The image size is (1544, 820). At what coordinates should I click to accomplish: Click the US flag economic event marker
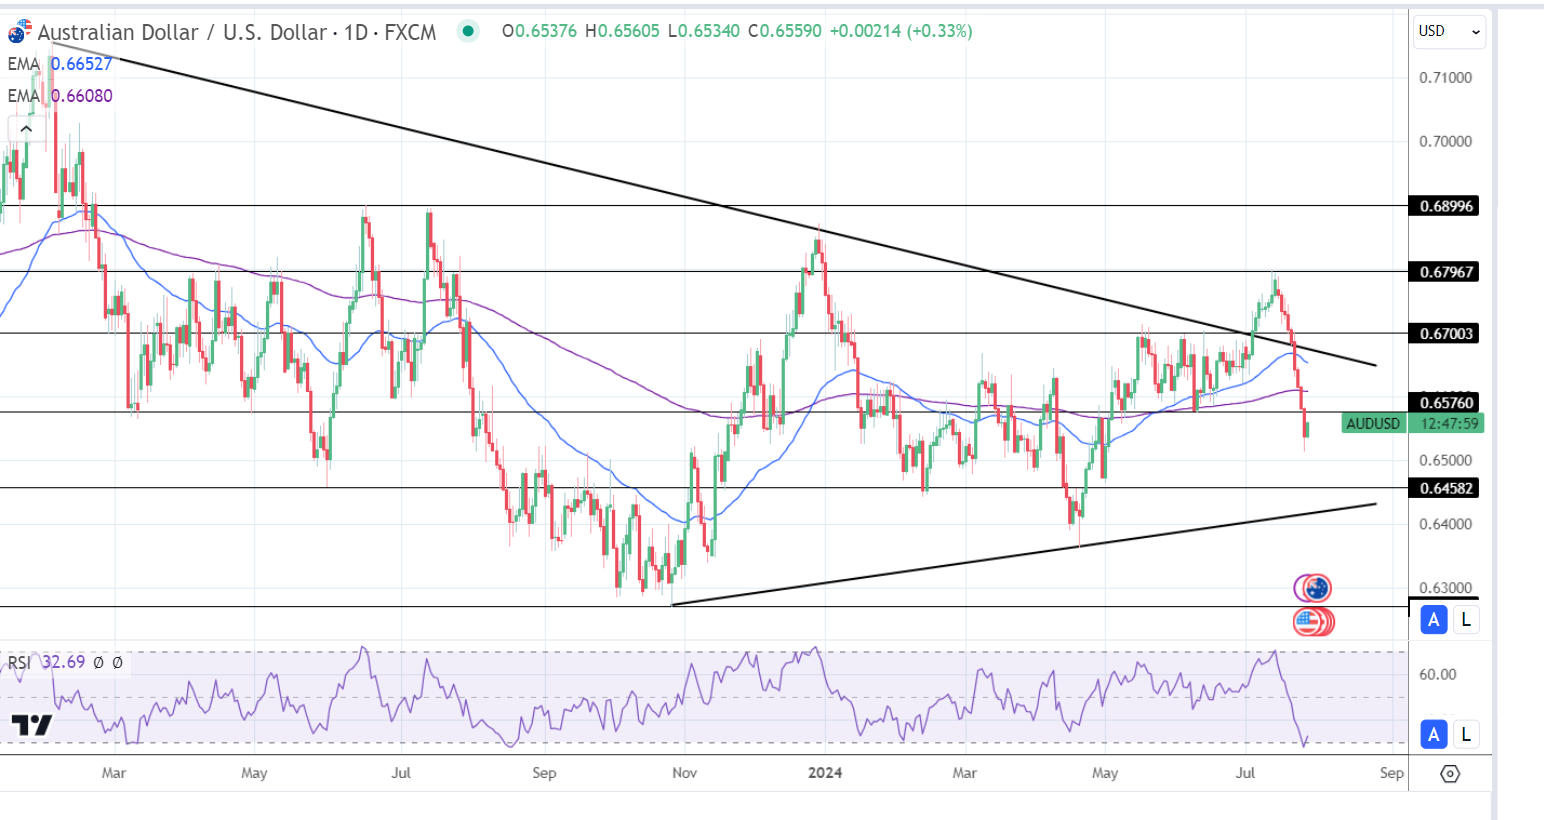click(x=1308, y=622)
